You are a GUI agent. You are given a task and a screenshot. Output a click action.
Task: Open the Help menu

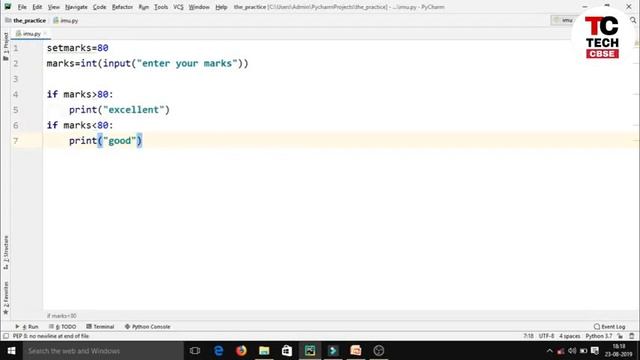pyautogui.click(x=221, y=7)
